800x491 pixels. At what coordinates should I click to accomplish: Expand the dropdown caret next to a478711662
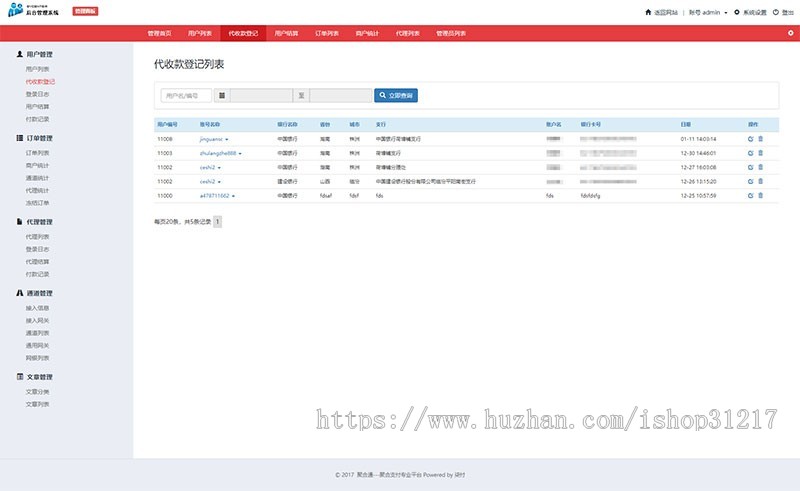233,196
